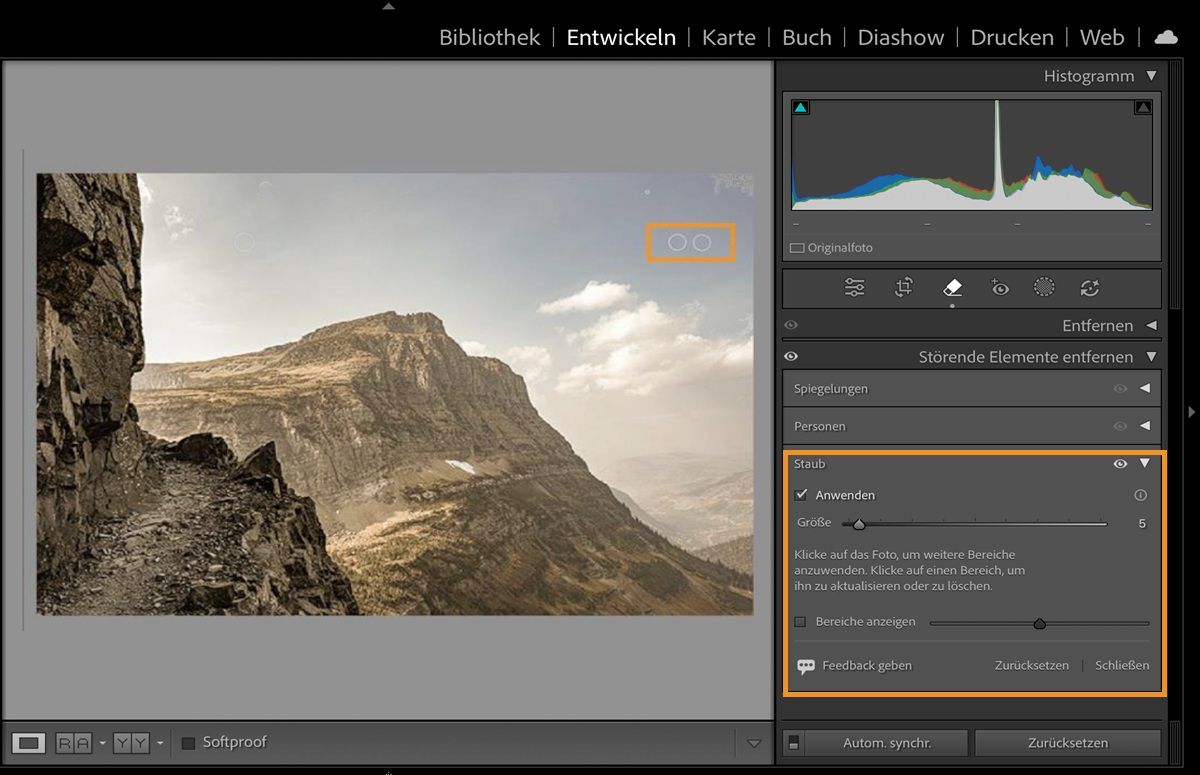The width and height of the screenshot is (1200, 775).
Task: Open the Diashow module
Action: pos(900,37)
